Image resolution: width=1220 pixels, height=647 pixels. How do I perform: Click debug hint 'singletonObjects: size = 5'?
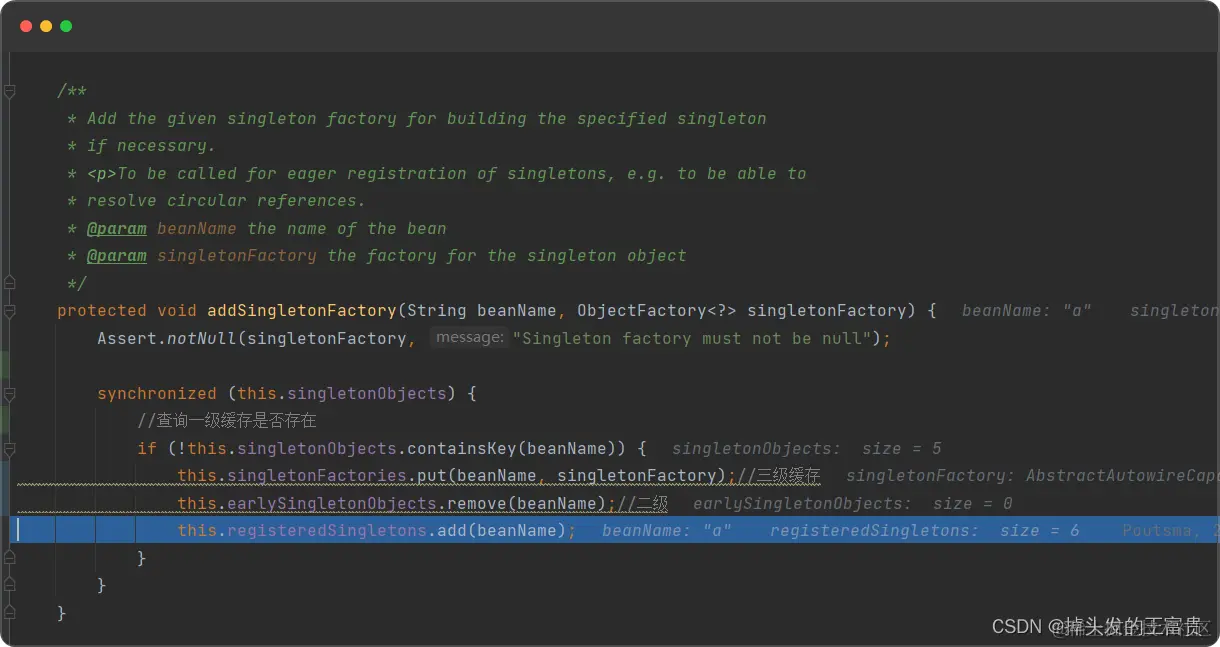click(x=807, y=449)
